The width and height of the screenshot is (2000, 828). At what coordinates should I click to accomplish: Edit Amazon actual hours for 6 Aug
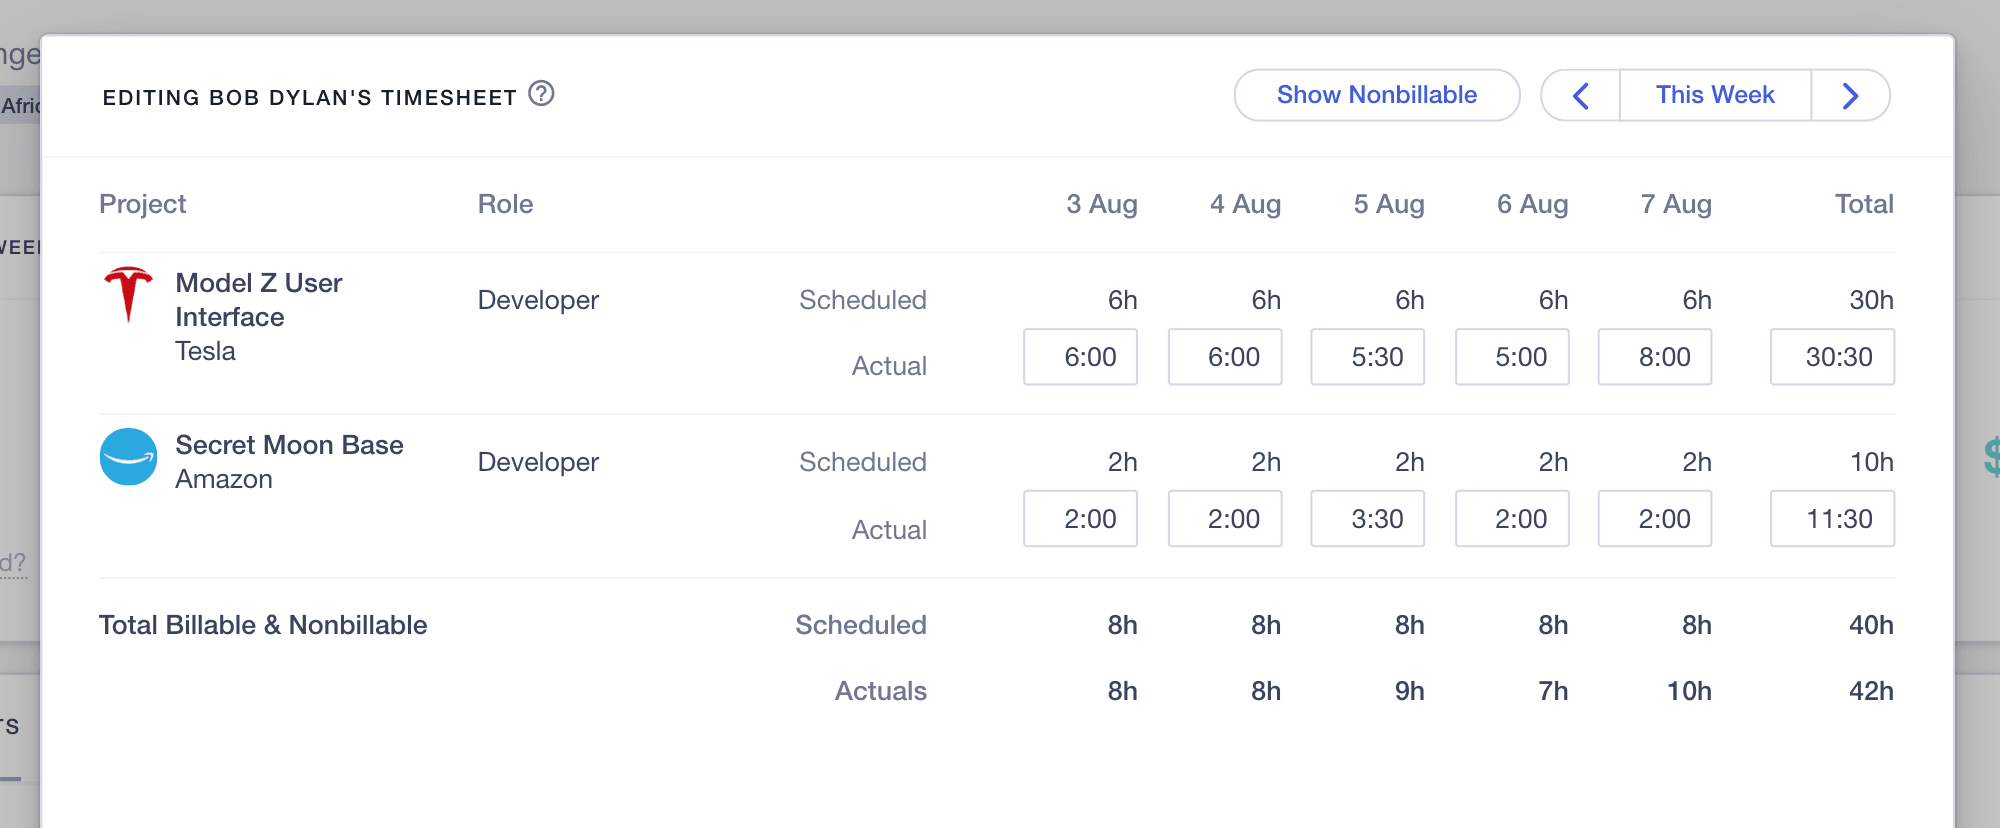(1511, 519)
